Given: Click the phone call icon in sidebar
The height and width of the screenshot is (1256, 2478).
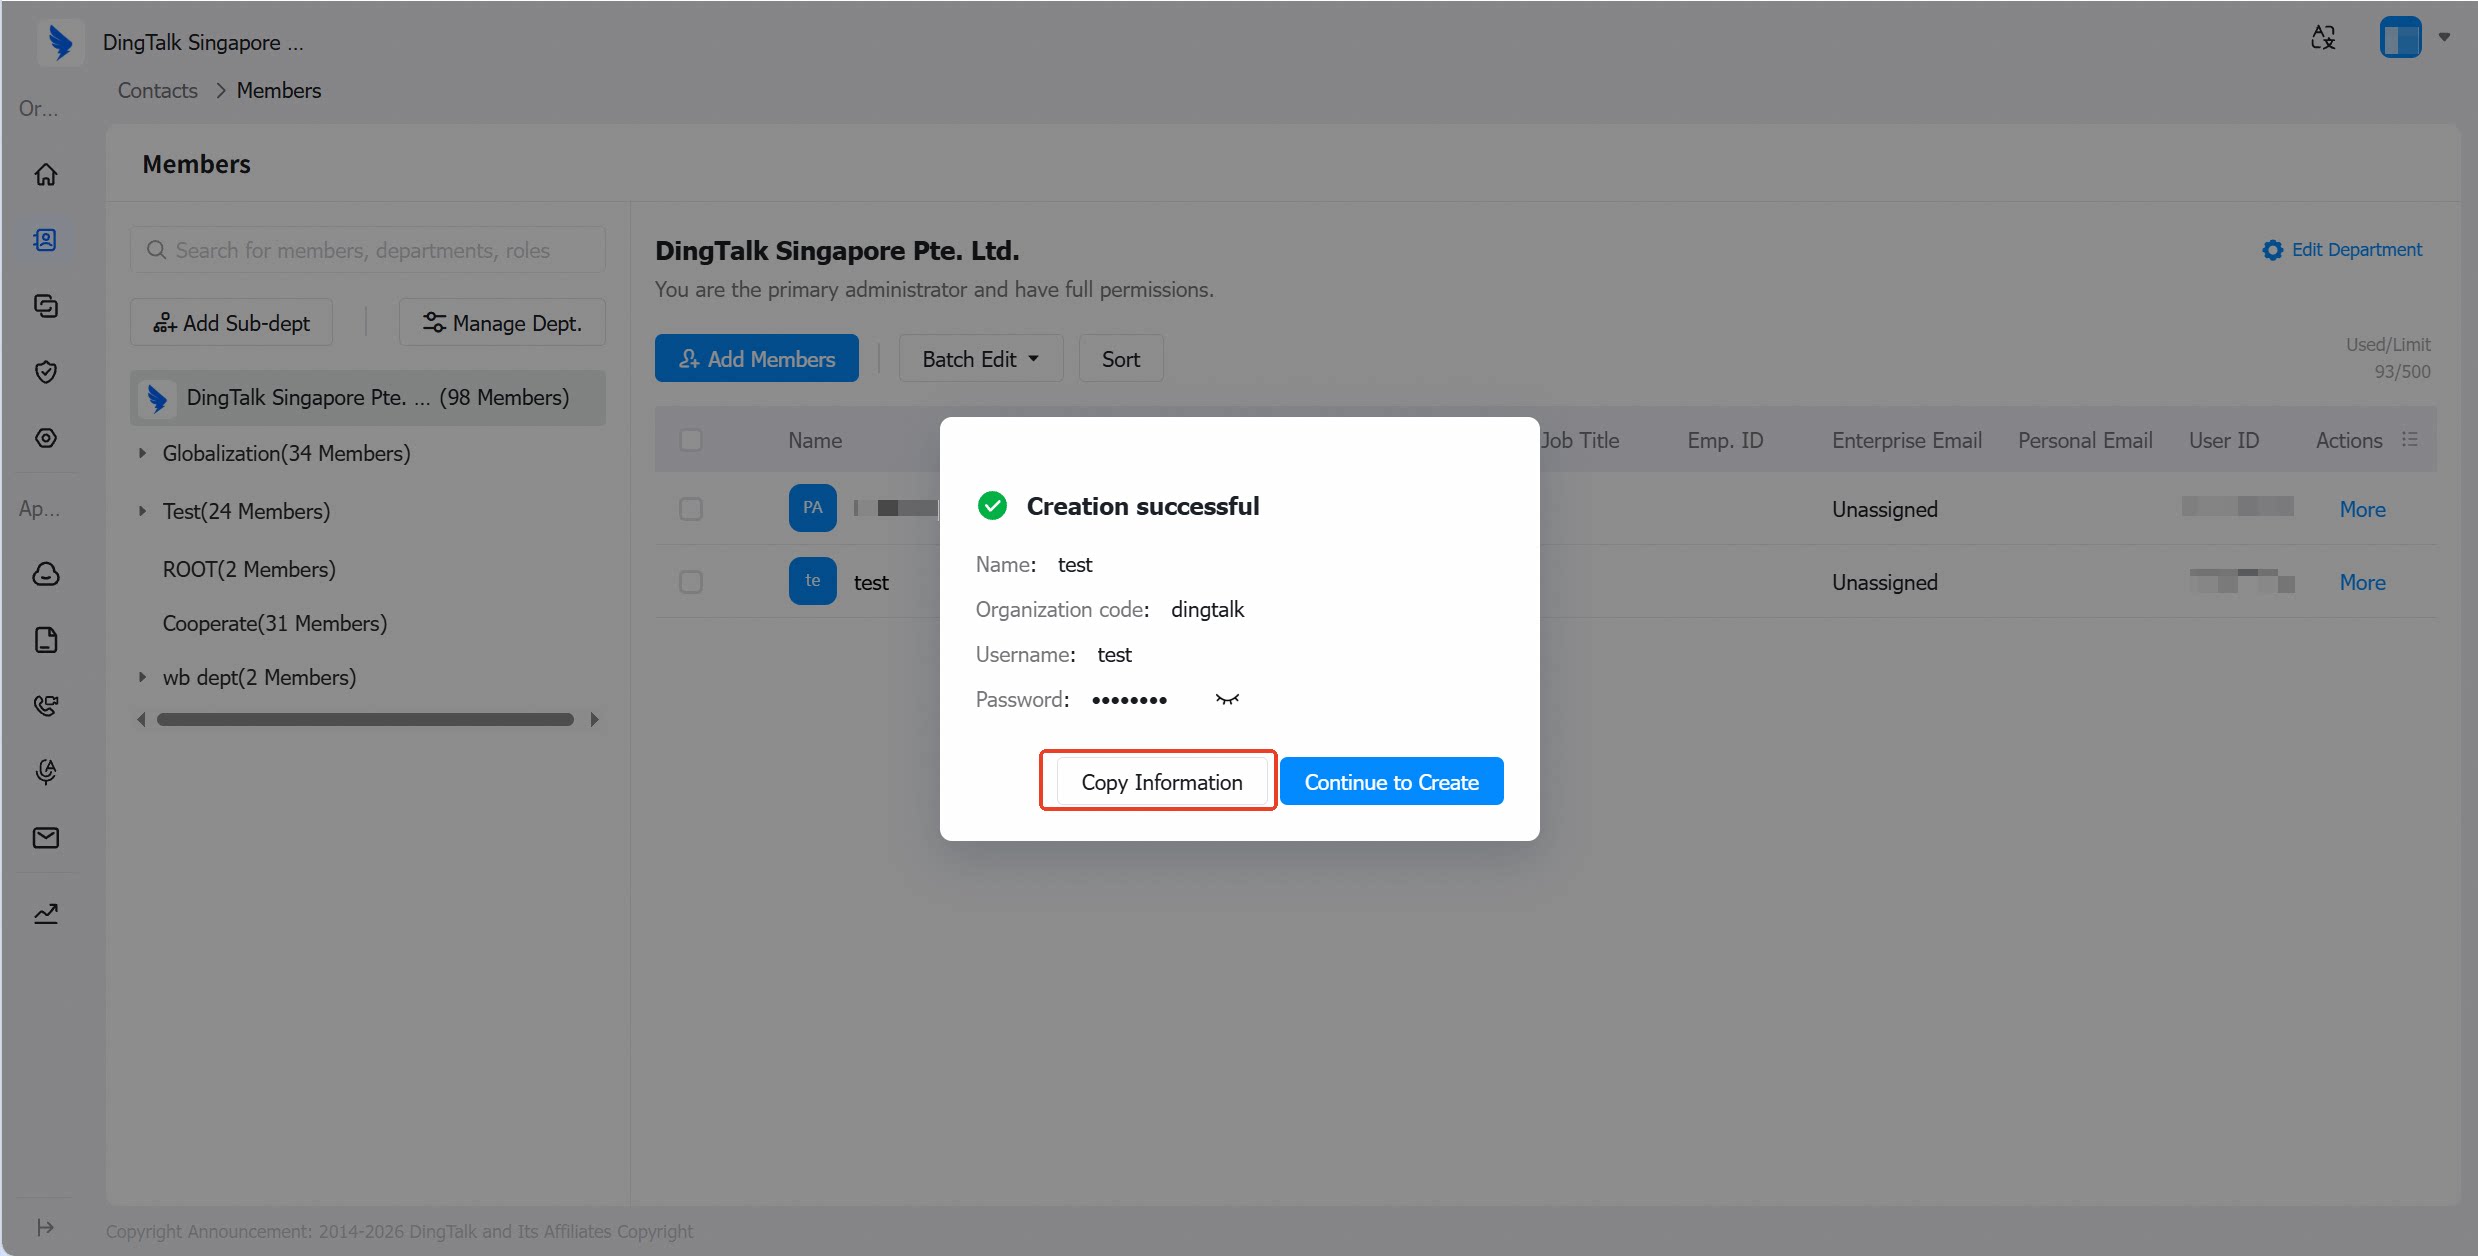Looking at the screenshot, I should tap(46, 706).
